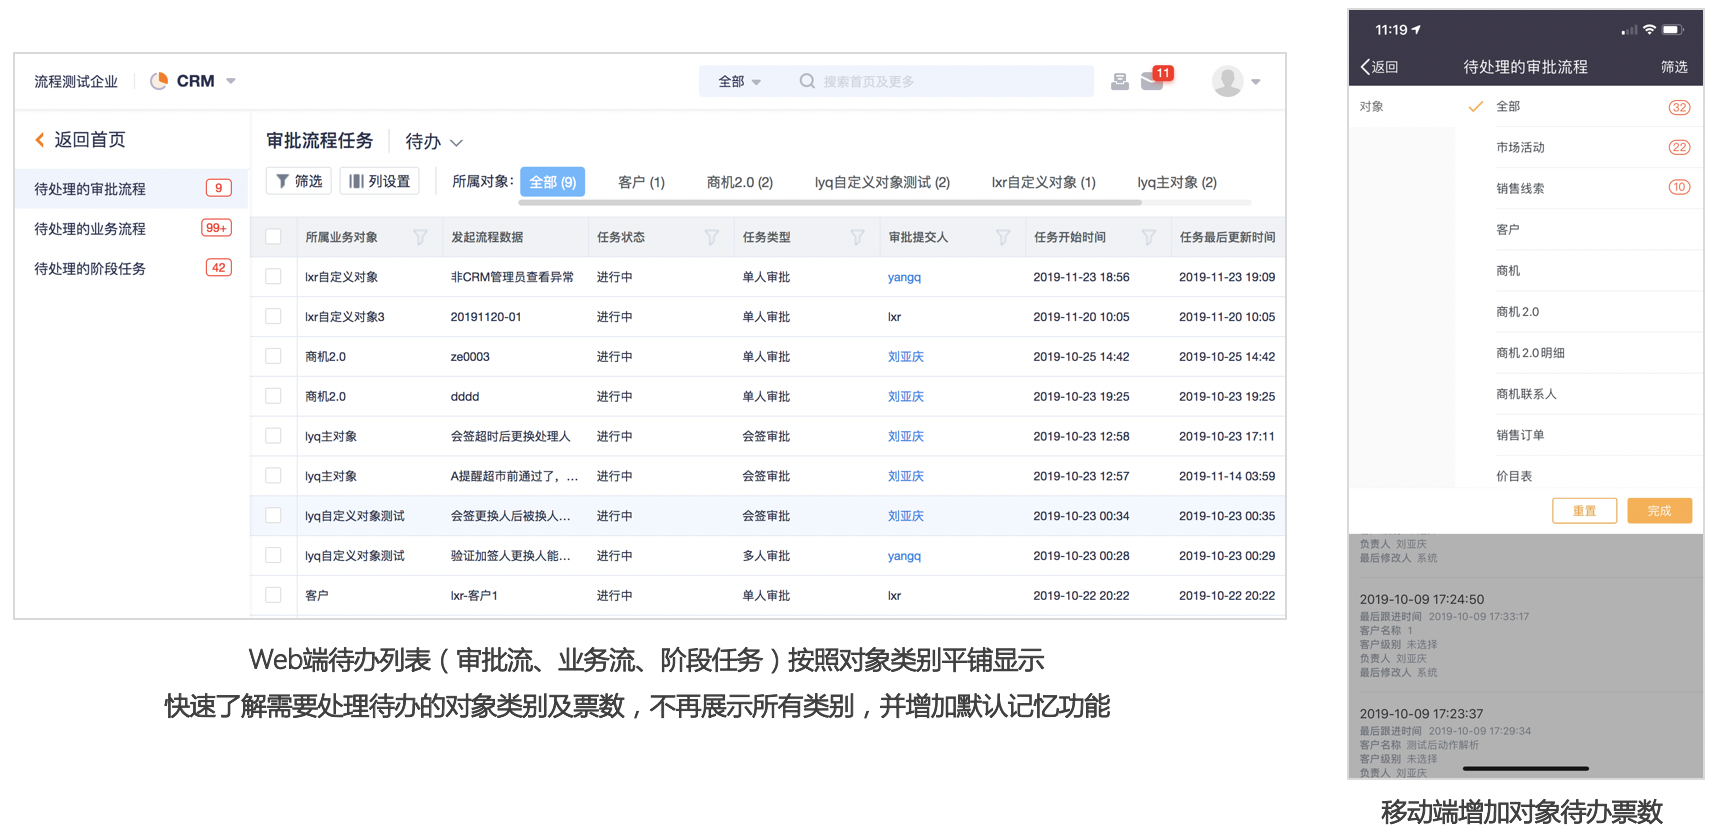Click the CRM pie-chart logo icon
The height and width of the screenshot is (836, 1714).
point(159,81)
